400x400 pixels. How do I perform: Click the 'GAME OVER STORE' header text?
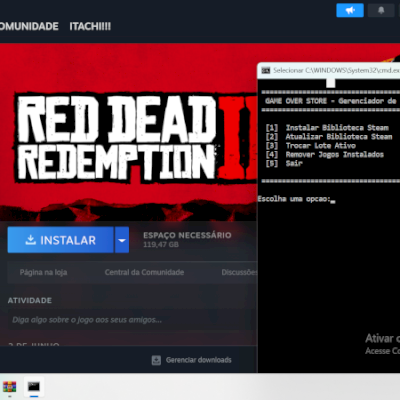pyautogui.click(x=296, y=101)
